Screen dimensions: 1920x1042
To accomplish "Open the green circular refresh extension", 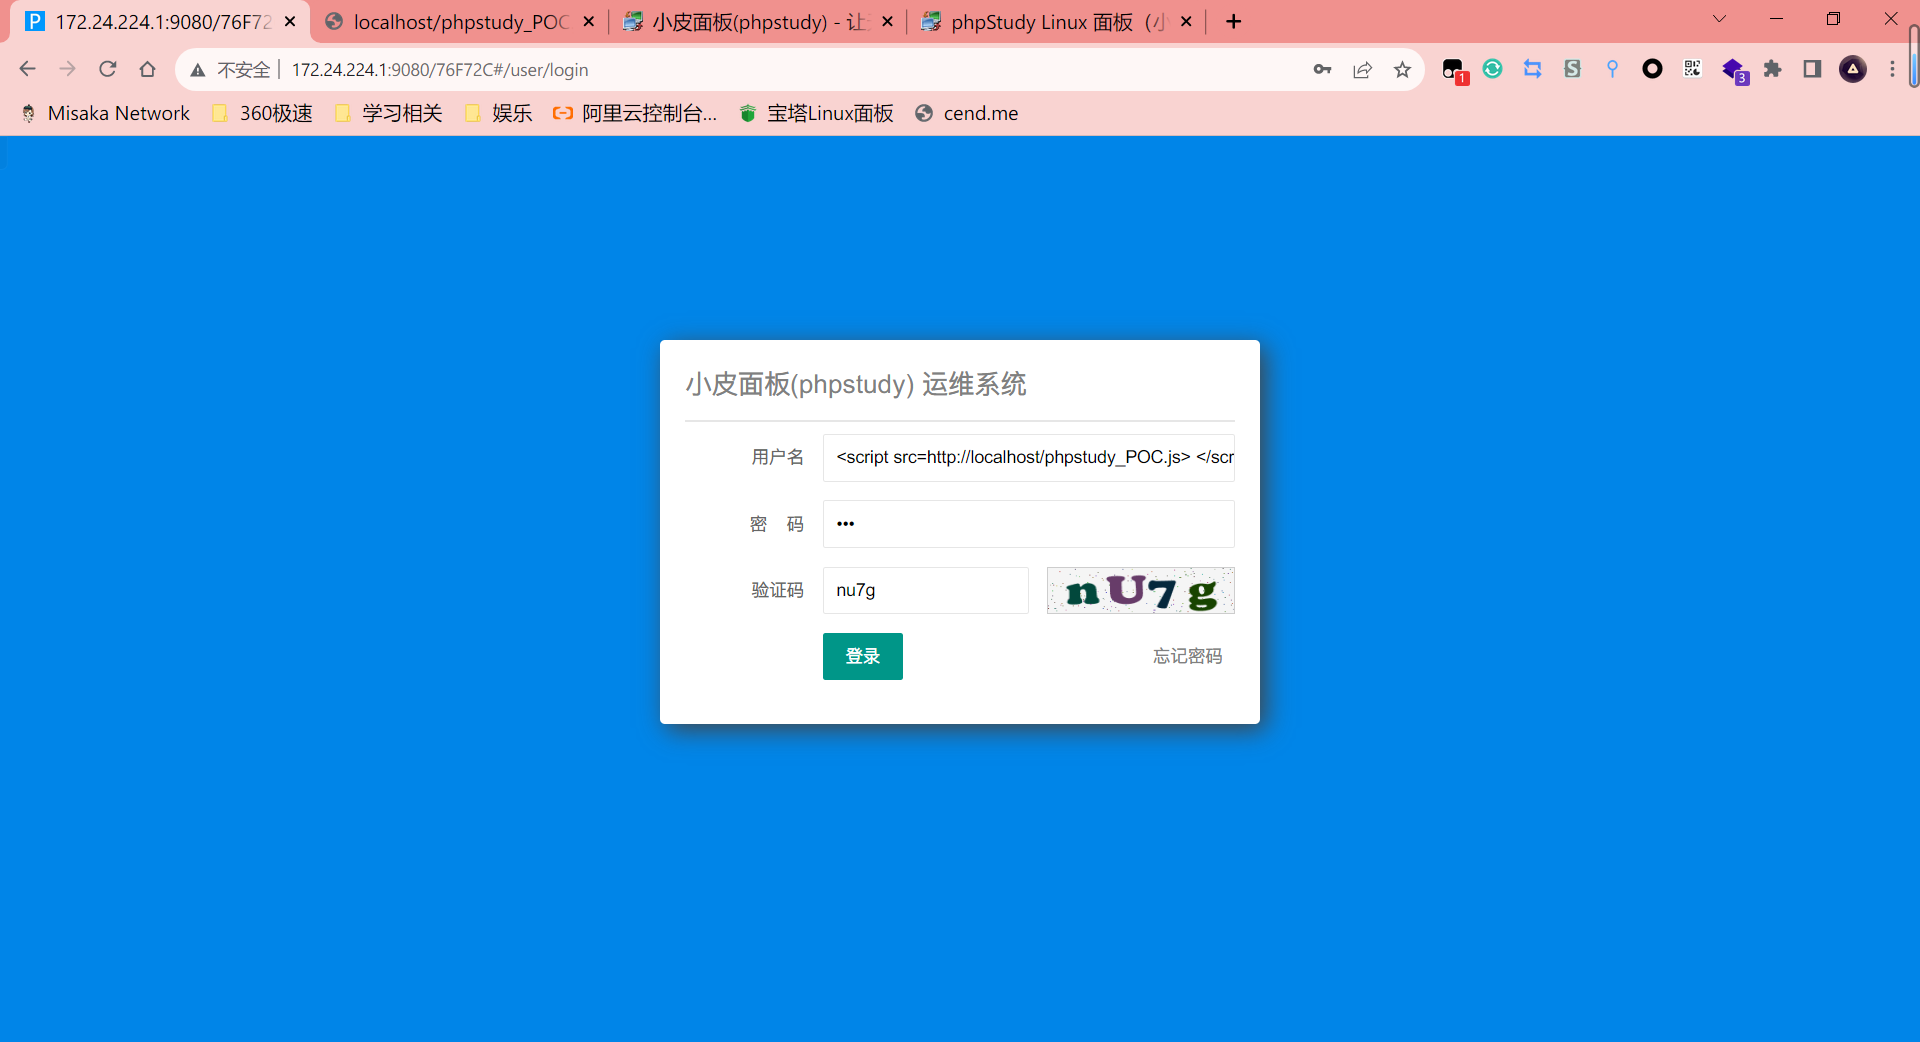I will click(x=1492, y=68).
